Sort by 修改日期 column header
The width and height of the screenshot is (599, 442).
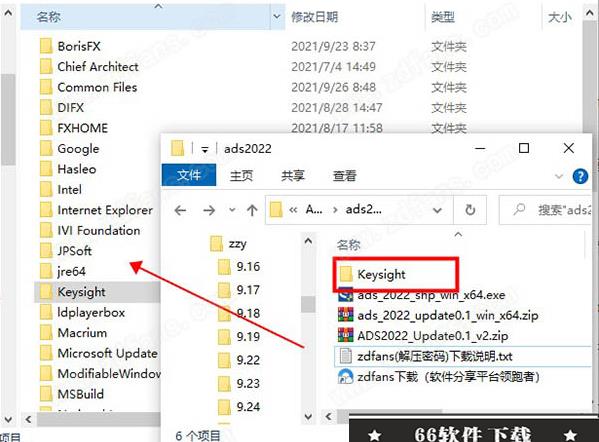(314, 17)
